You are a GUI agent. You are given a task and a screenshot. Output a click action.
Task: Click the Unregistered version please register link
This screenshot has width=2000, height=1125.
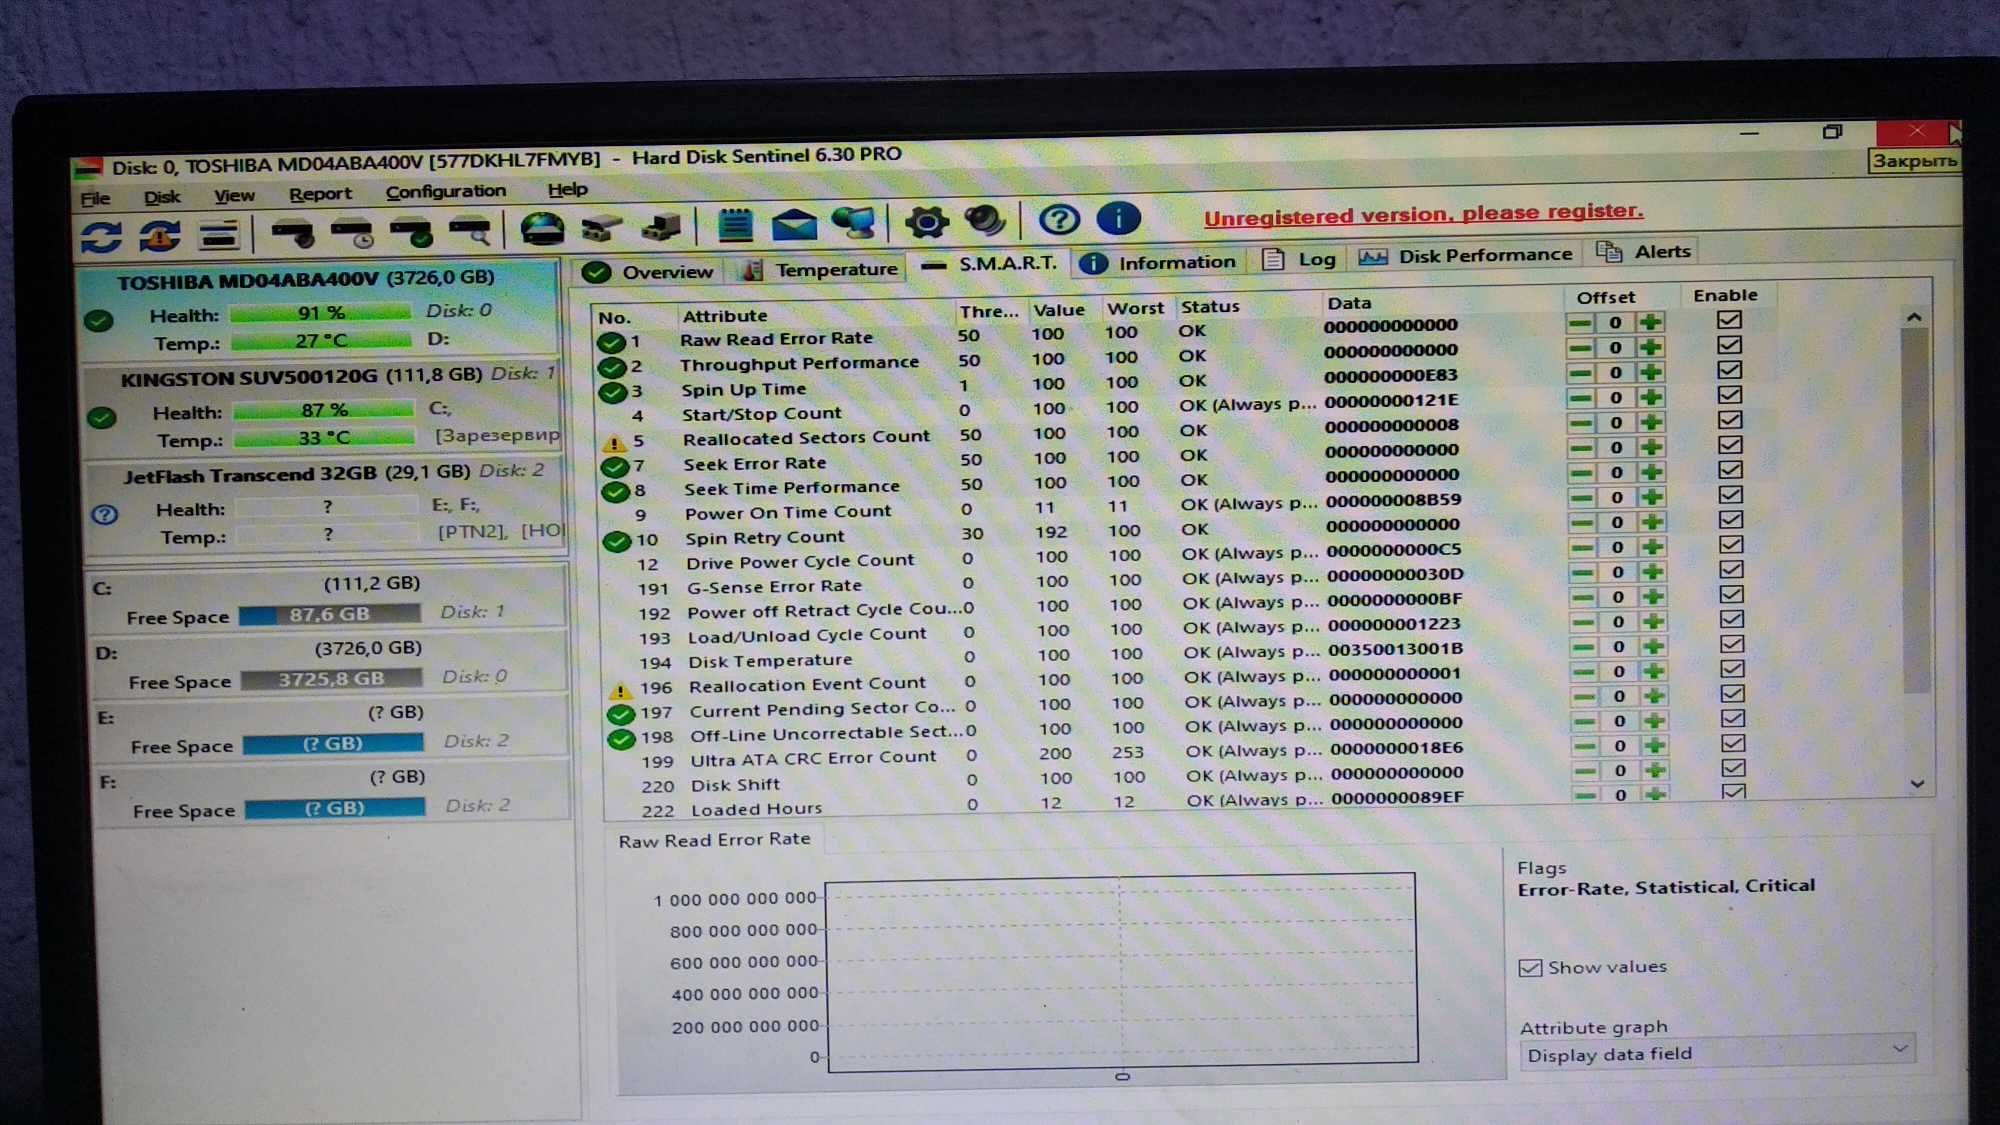click(x=1423, y=213)
